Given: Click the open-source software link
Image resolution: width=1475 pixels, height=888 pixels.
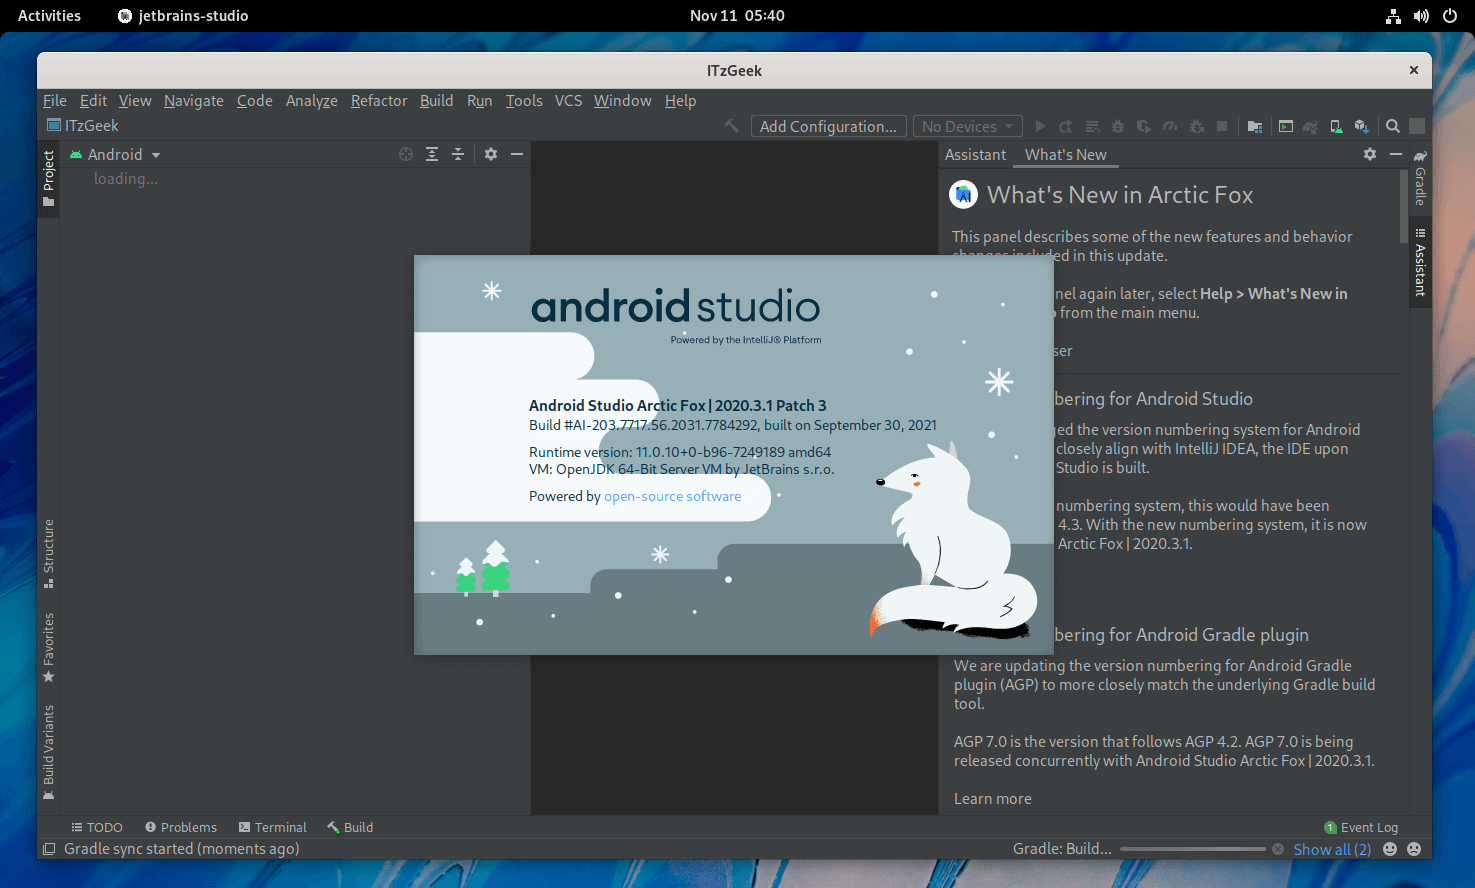Looking at the screenshot, I should pyautogui.click(x=672, y=496).
